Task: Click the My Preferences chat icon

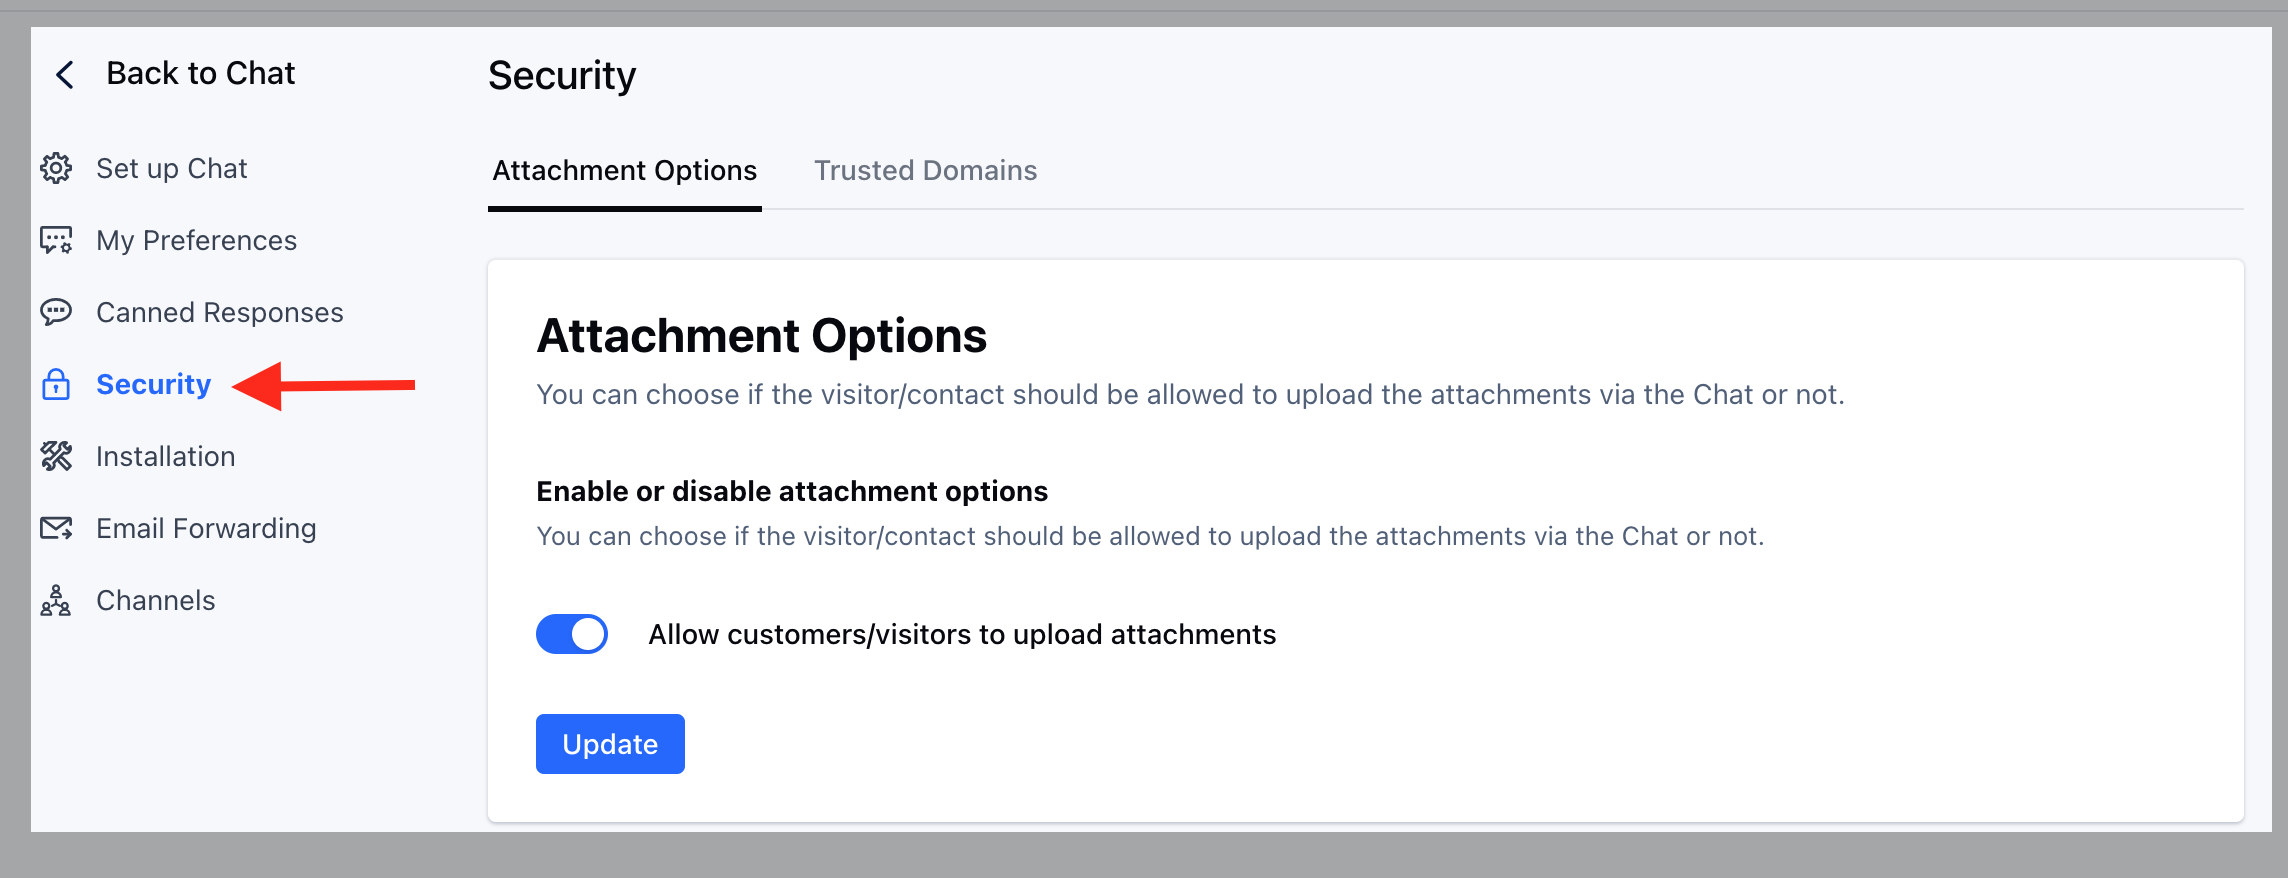Action: click(x=56, y=240)
